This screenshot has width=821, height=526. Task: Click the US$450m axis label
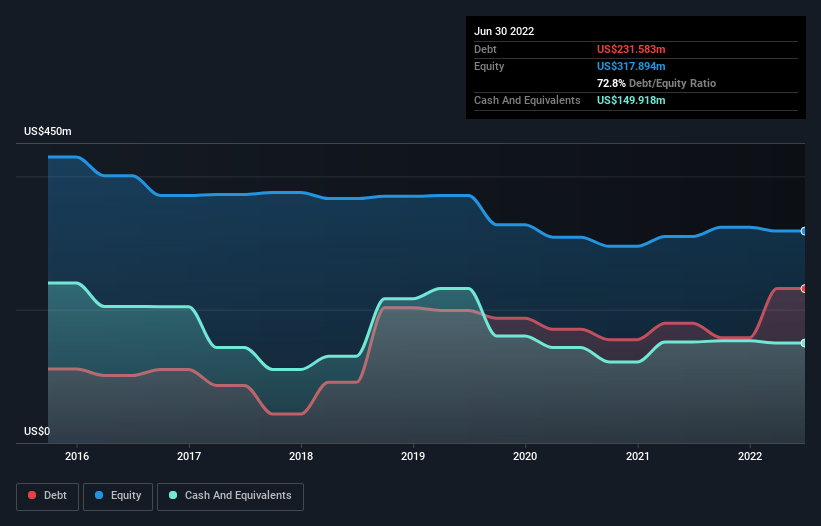pos(48,131)
